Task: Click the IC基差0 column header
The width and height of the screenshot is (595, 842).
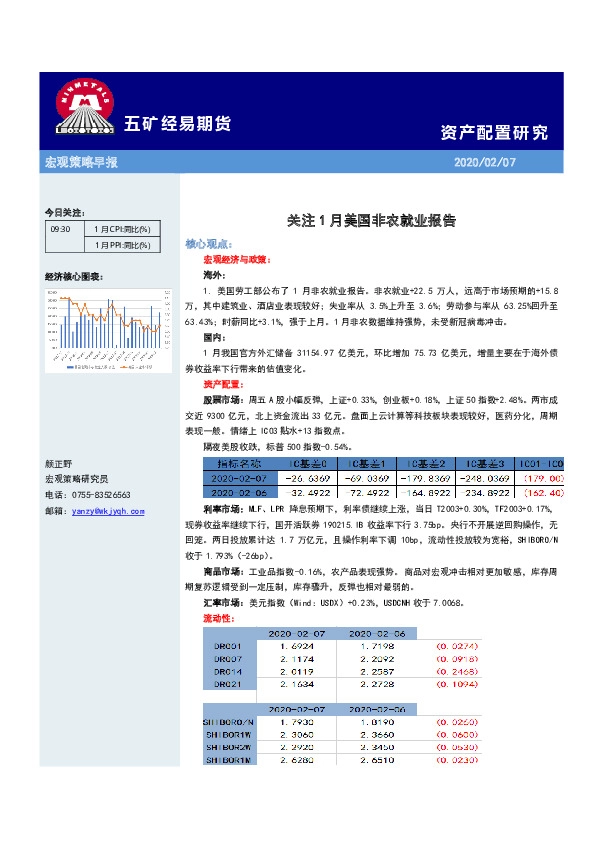Action: 308,463
